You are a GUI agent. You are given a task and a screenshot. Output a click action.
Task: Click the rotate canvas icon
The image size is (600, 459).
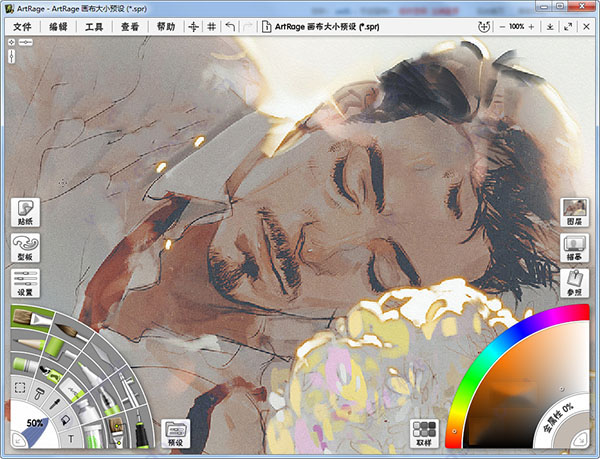[x=484, y=27]
